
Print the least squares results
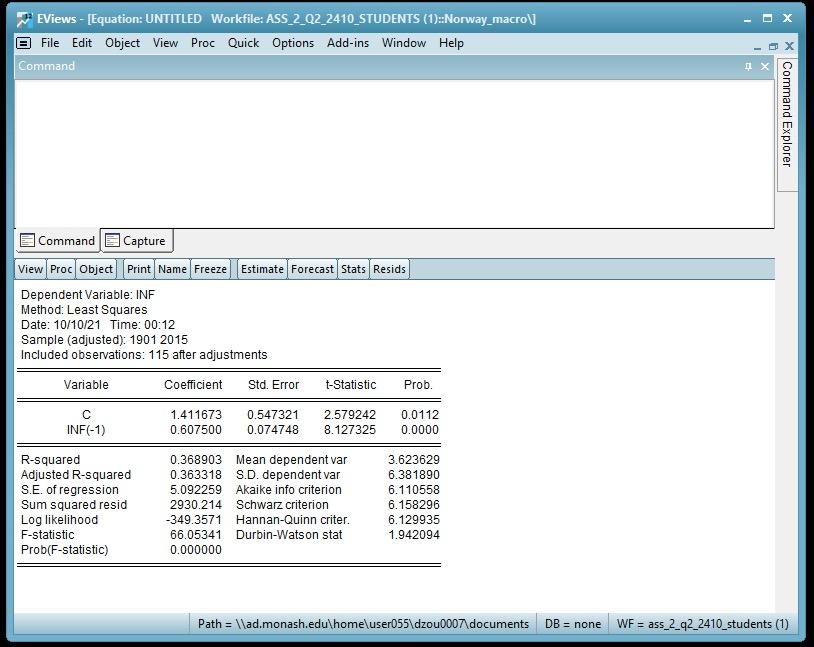tap(137, 268)
